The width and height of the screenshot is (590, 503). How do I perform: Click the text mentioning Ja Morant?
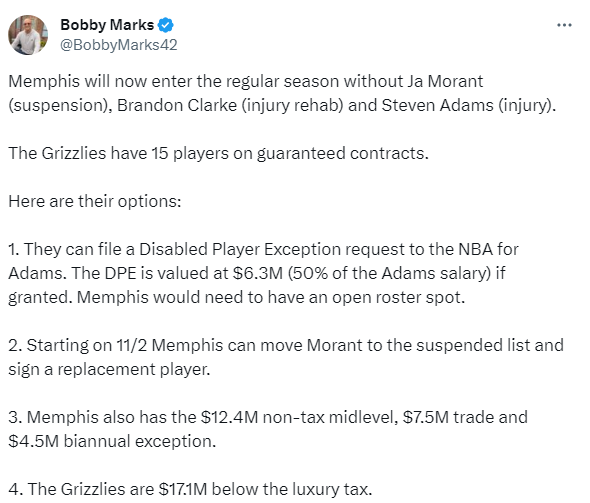click(x=445, y=81)
